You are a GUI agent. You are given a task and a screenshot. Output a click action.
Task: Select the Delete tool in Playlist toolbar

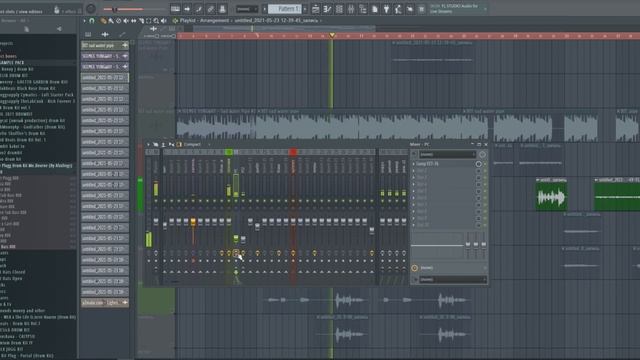(x=118, y=20)
